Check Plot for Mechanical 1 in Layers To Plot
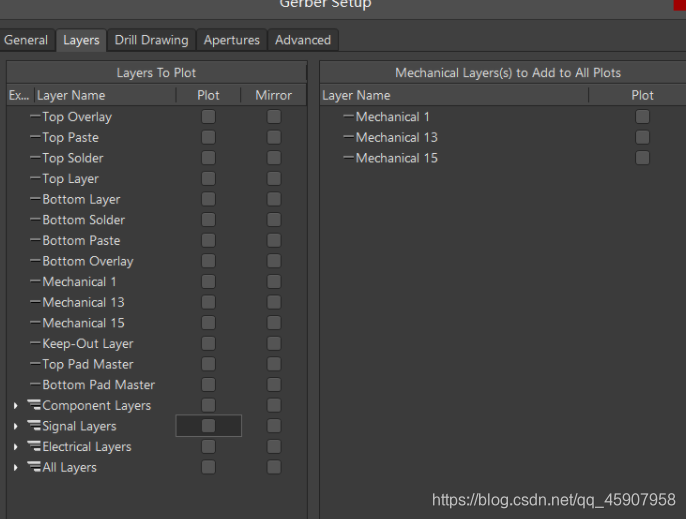This screenshot has height=519, width=686. [x=208, y=281]
